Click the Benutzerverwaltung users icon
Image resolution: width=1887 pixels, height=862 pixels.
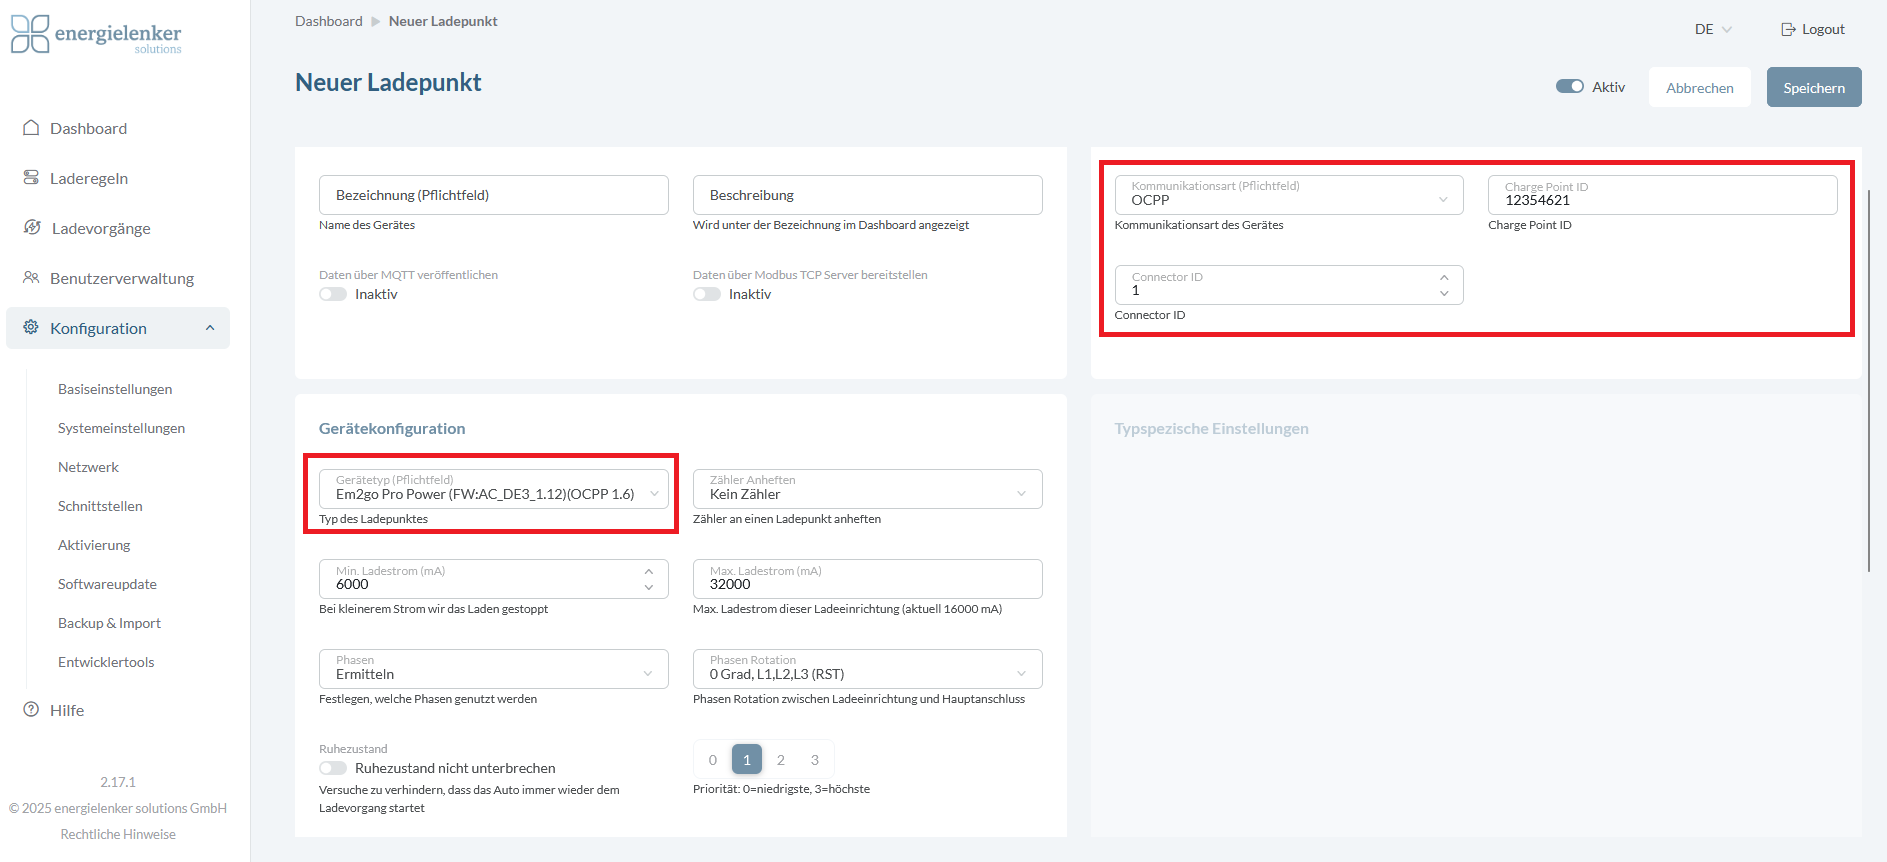click(31, 277)
